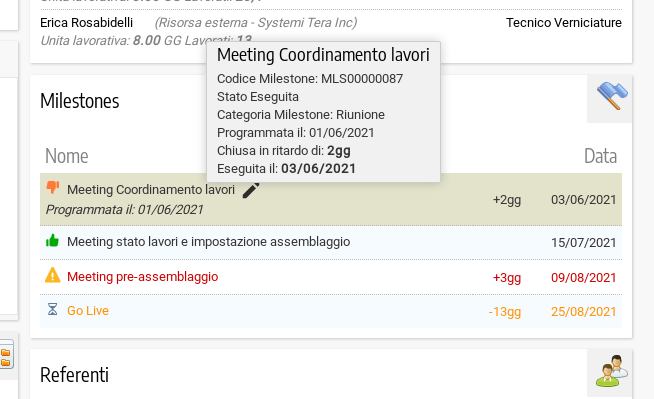Click the date 09/08/2021 in red

click(x=584, y=278)
